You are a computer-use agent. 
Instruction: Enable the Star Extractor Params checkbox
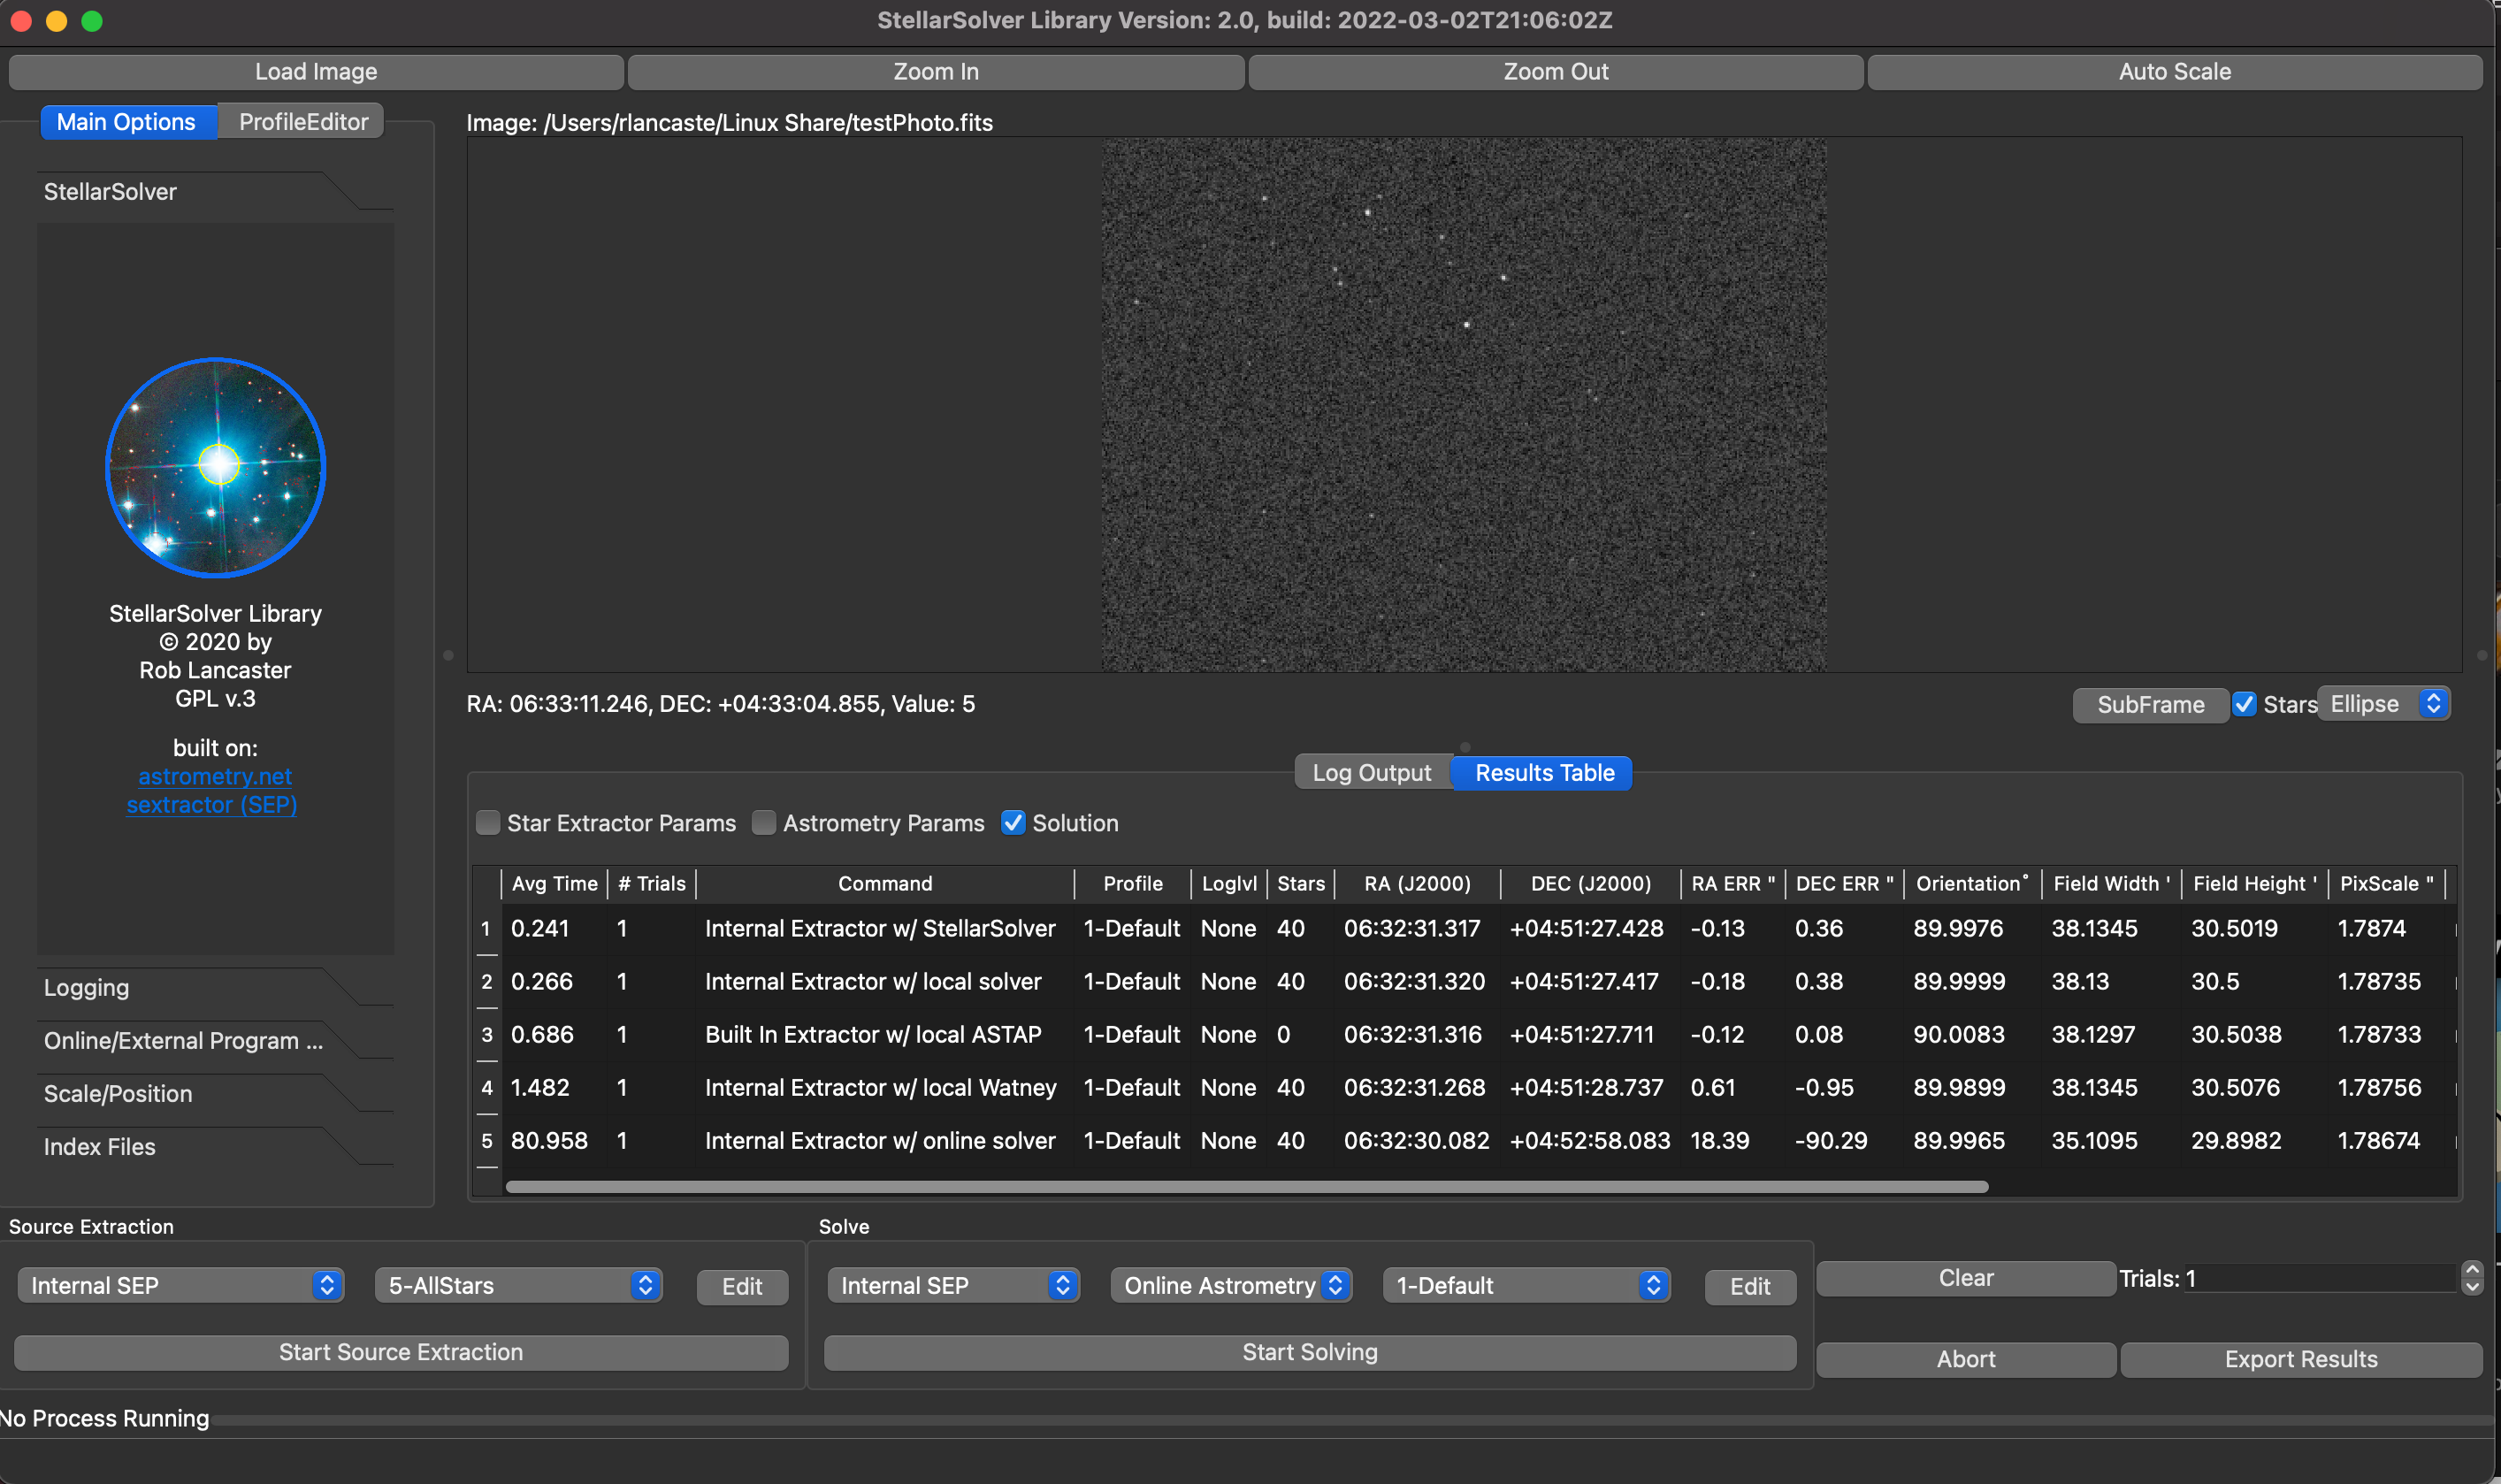488,823
